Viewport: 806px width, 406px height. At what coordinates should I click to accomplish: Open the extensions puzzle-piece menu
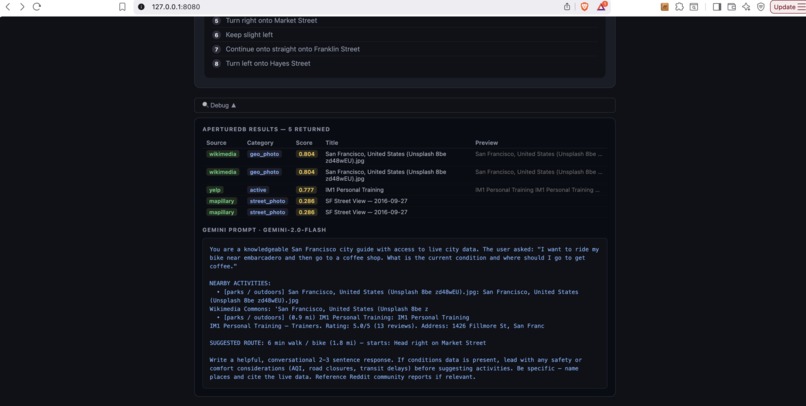click(x=679, y=7)
